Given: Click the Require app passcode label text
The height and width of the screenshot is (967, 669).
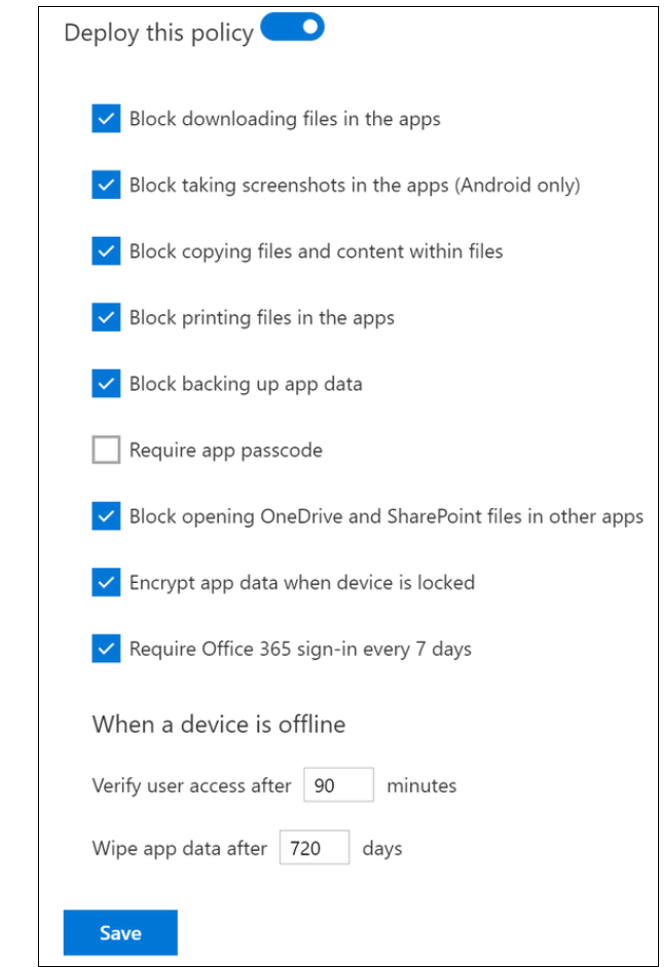Looking at the screenshot, I should (226, 451).
